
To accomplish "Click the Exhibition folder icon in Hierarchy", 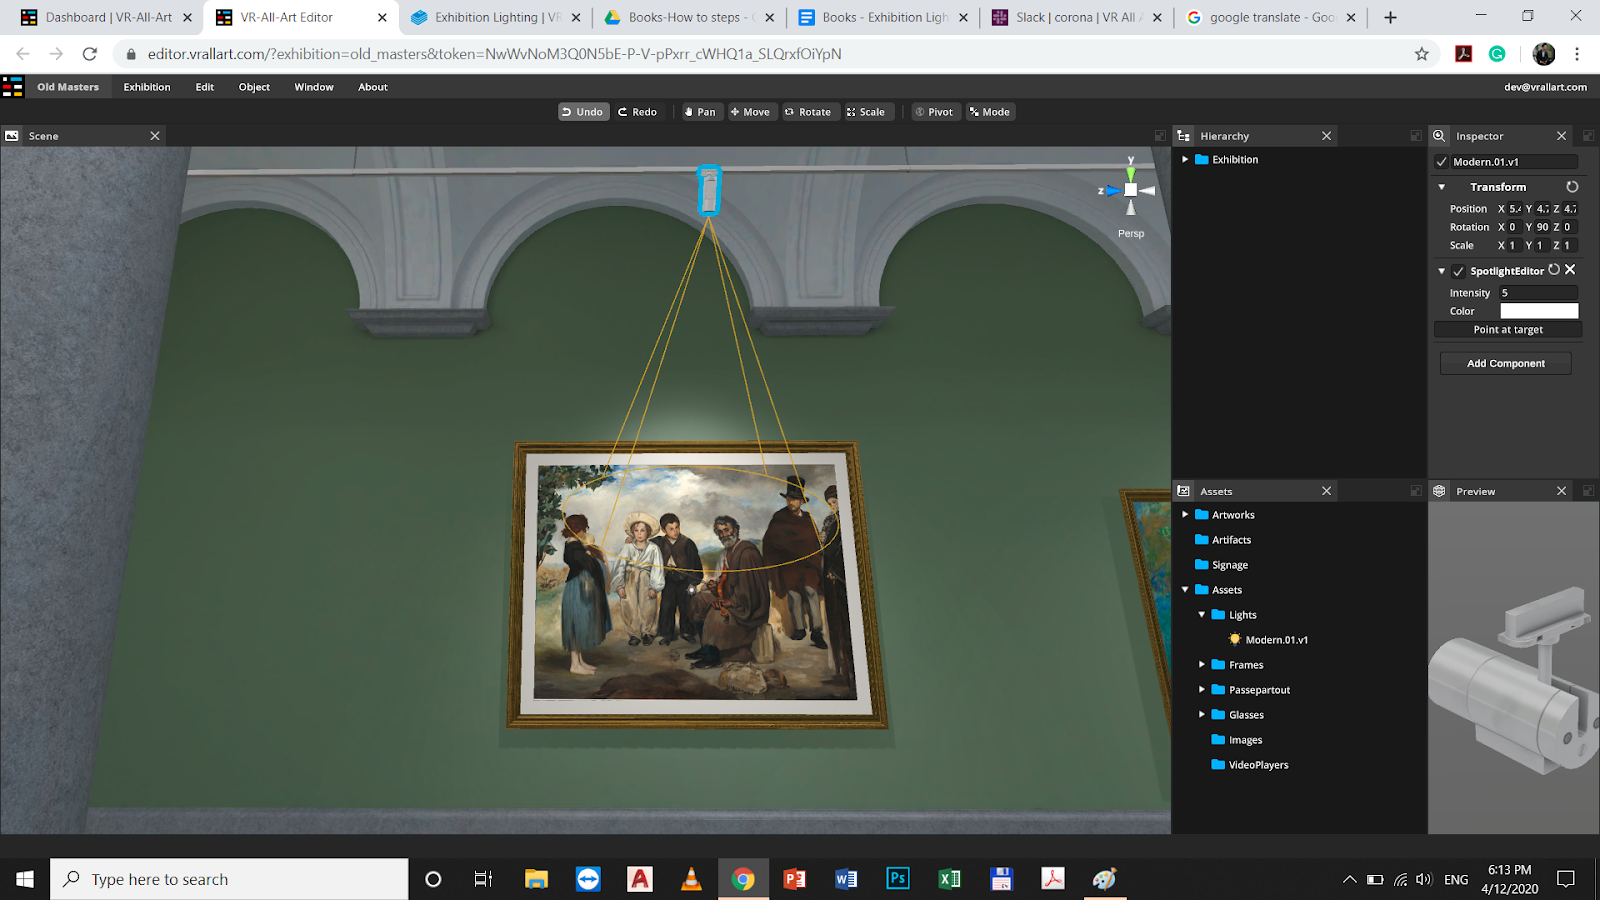I will [x=1202, y=160].
